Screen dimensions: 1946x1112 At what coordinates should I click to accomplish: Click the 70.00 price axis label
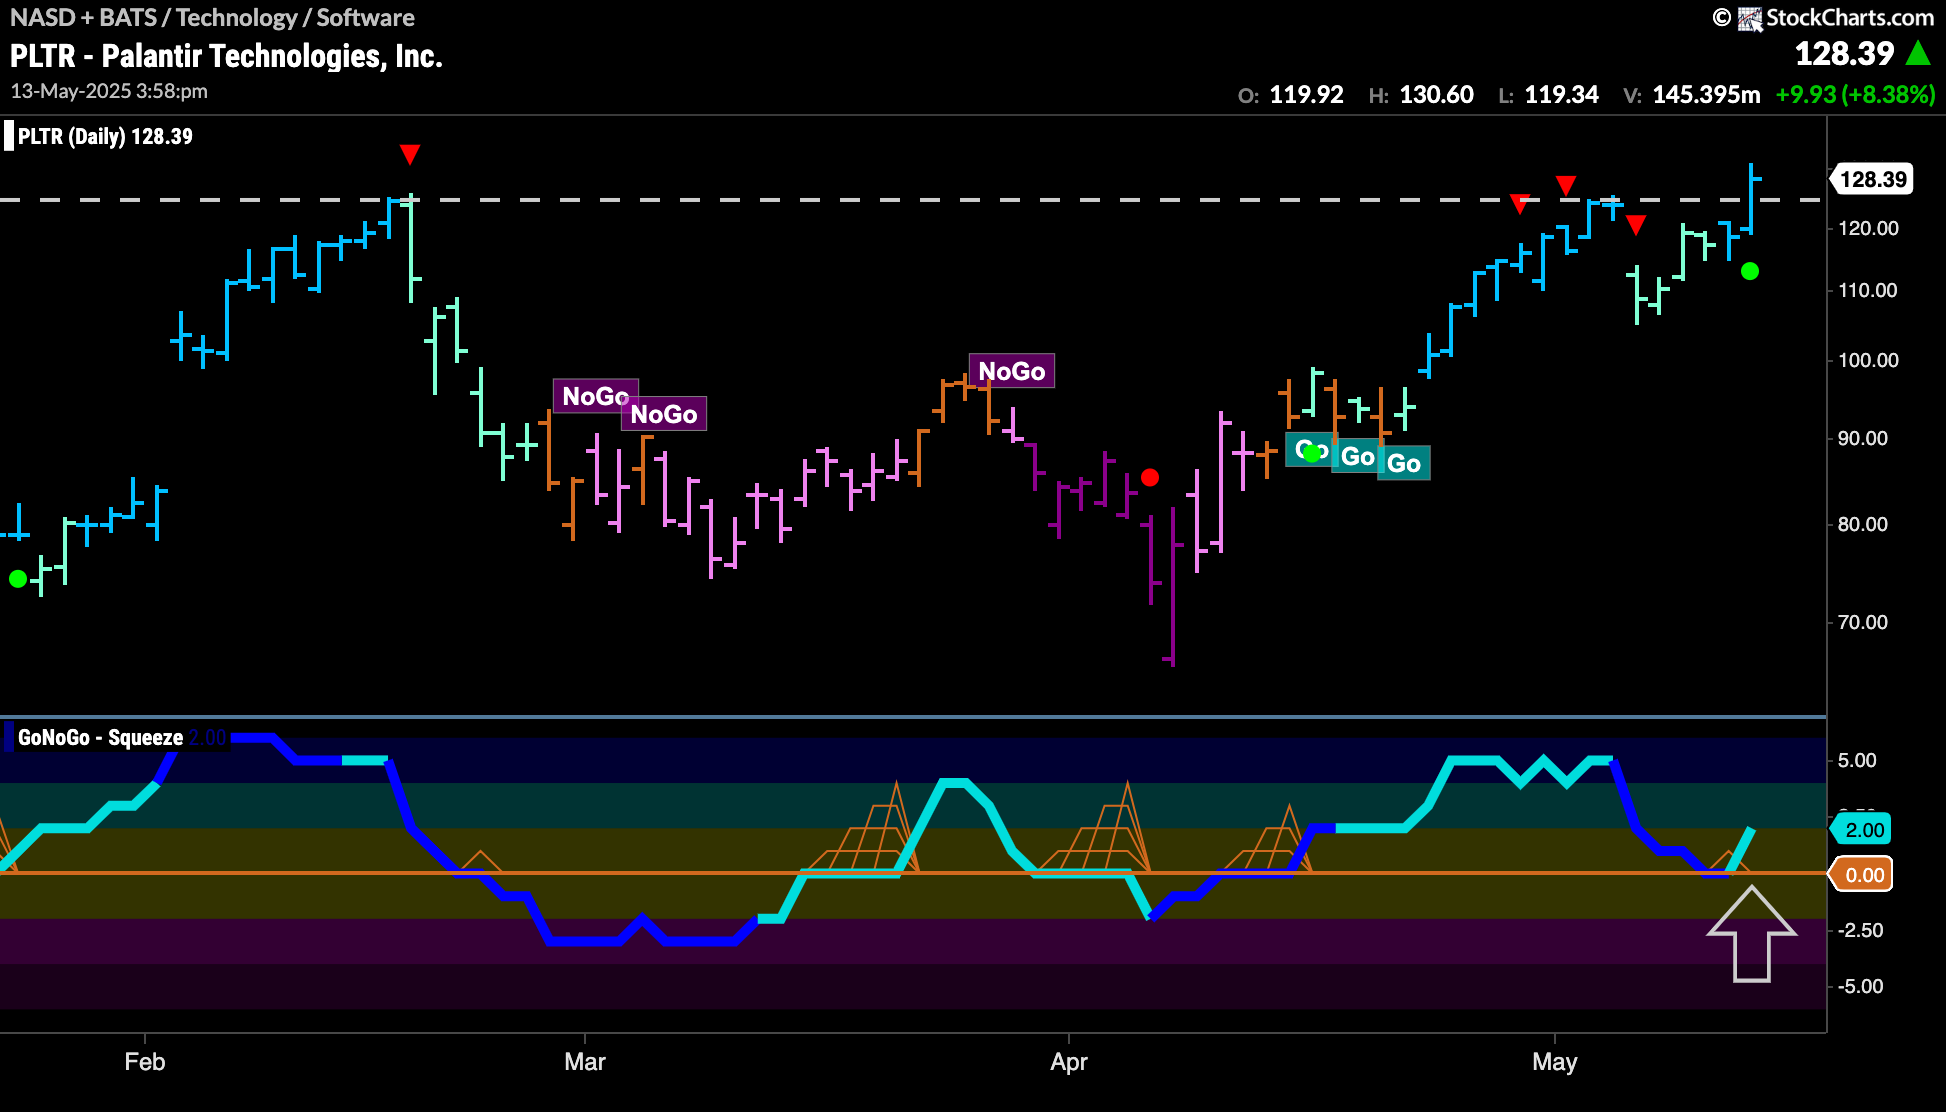tap(1863, 622)
